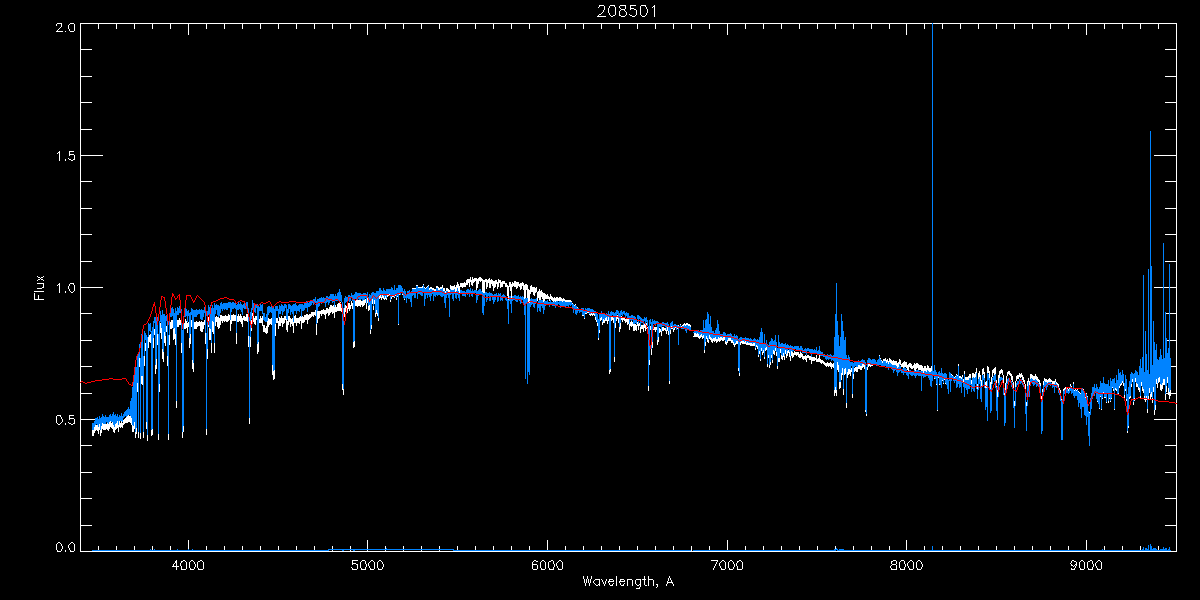Click the 5000 wavelength tick label
1200x600 pixels.
coord(368,565)
